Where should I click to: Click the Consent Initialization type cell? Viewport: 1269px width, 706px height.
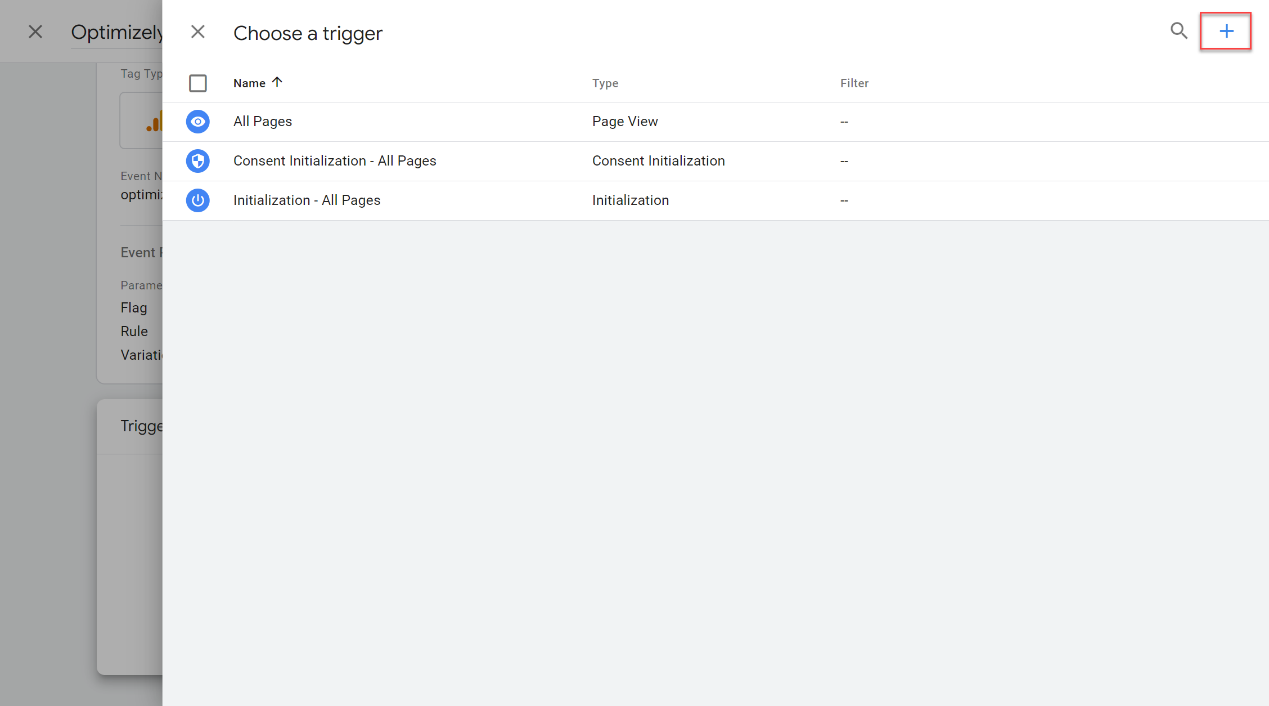pyautogui.click(x=658, y=161)
